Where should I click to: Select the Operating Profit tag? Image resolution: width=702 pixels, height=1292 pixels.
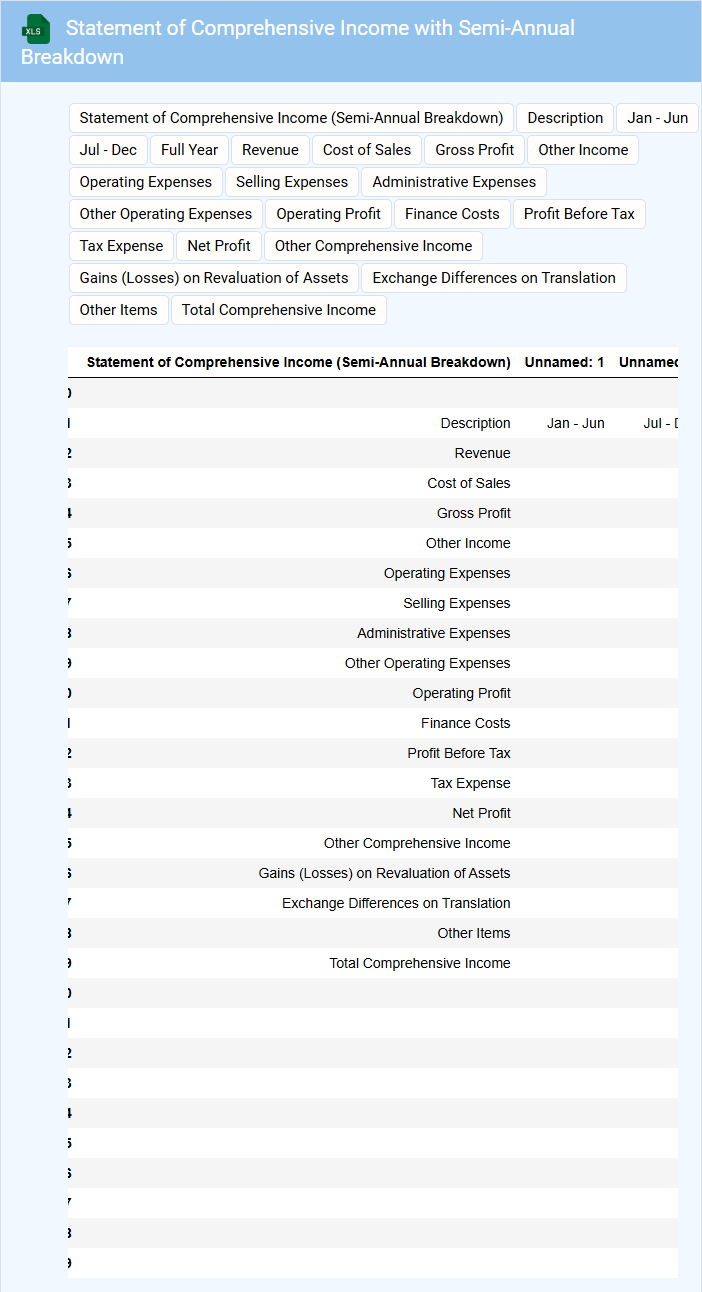tap(328, 214)
